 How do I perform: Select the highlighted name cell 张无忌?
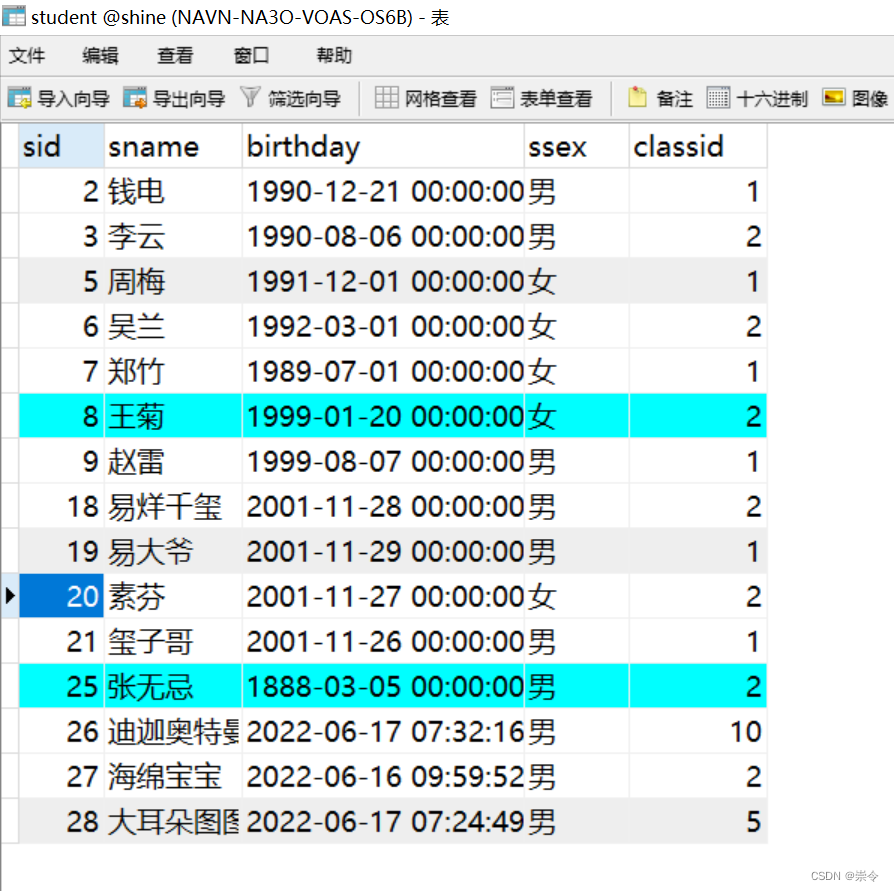coord(173,686)
